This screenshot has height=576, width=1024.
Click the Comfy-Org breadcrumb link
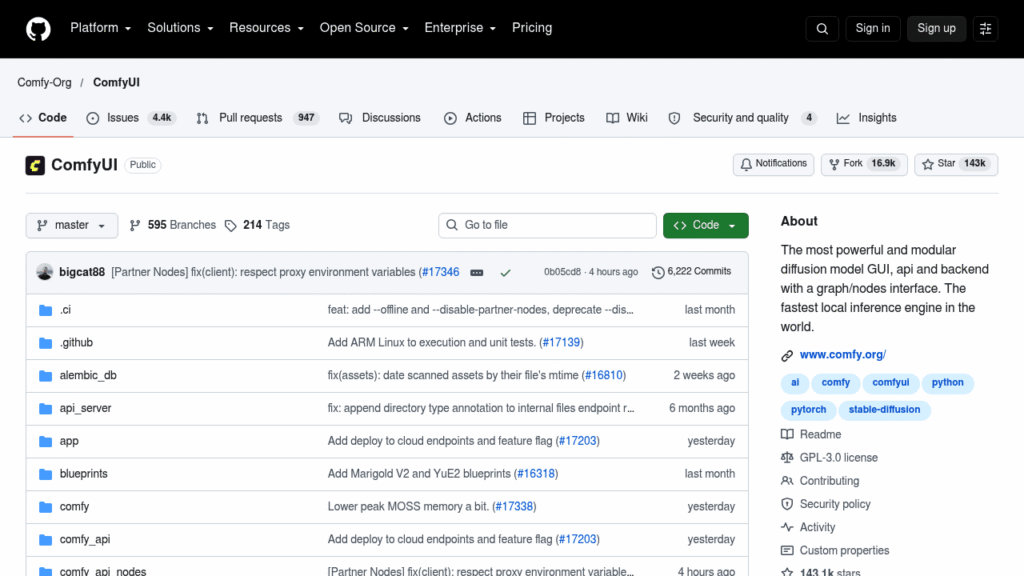coord(44,83)
